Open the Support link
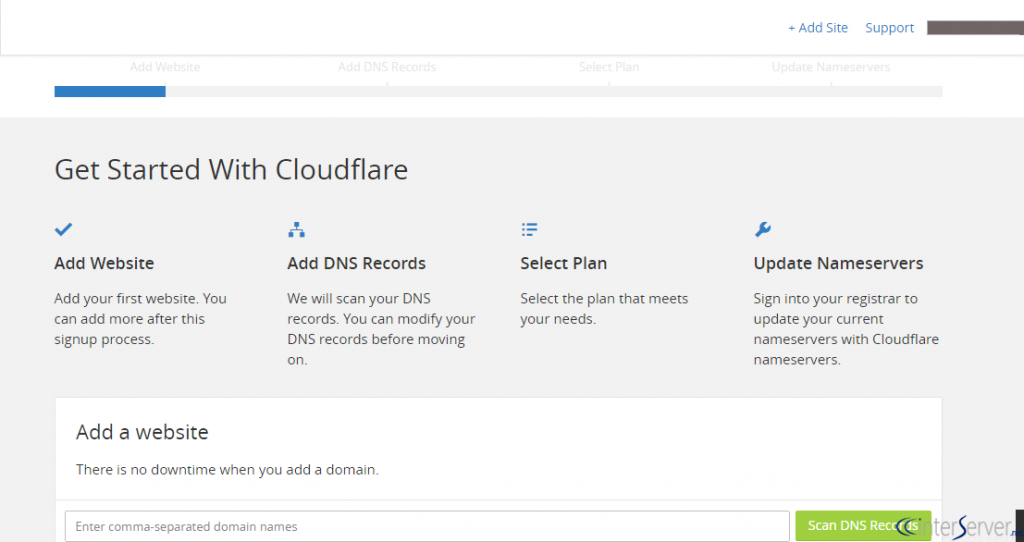This screenshot has height=542, width=1024. [889, 27]
